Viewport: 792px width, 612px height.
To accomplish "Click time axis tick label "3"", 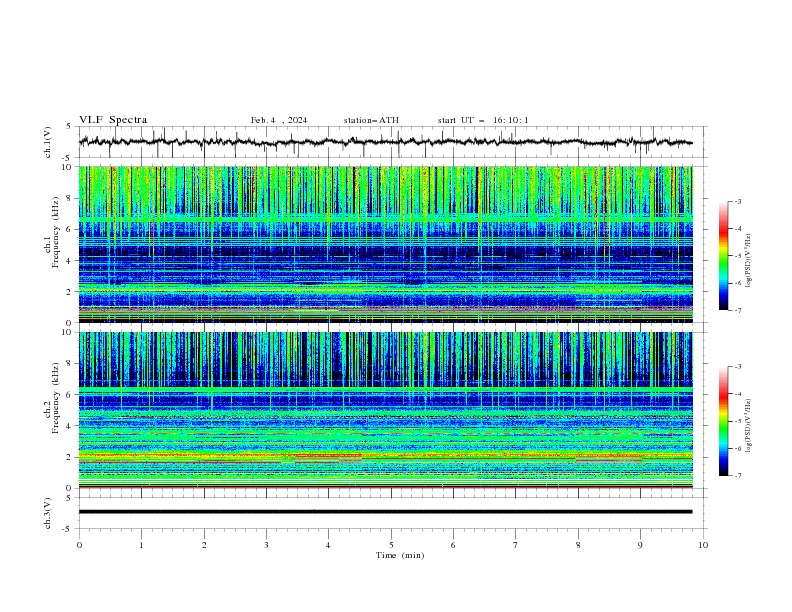I will 266,545.
